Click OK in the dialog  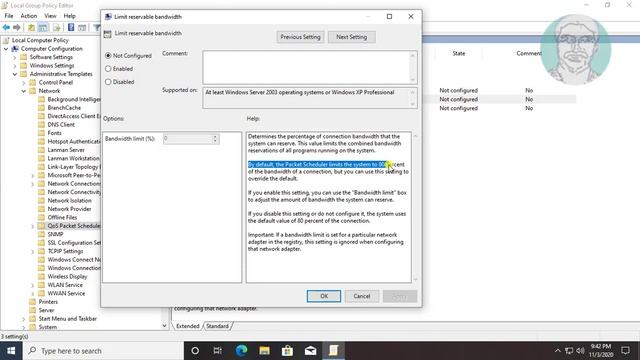(x=324, y=296)
